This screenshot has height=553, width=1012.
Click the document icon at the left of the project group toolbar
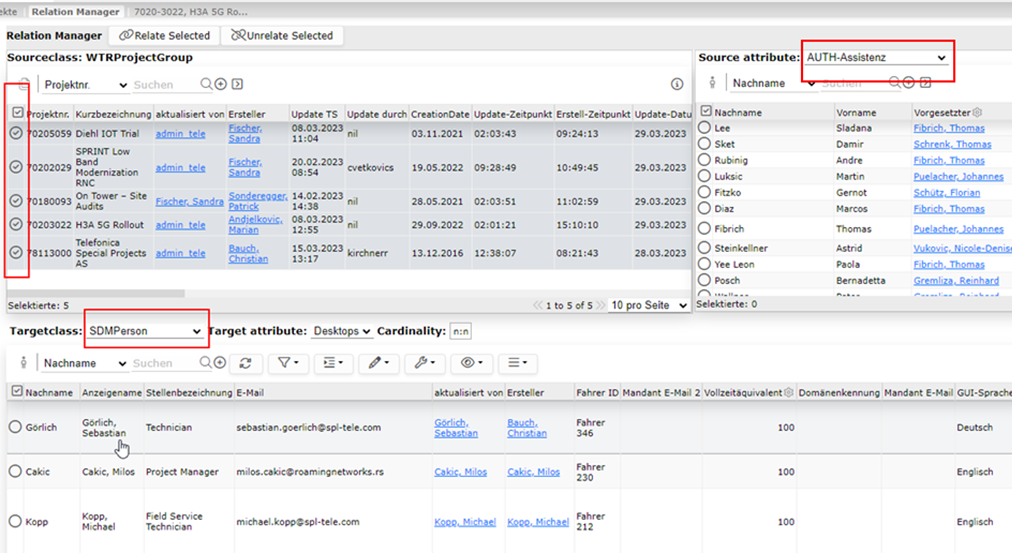[23, 84]
